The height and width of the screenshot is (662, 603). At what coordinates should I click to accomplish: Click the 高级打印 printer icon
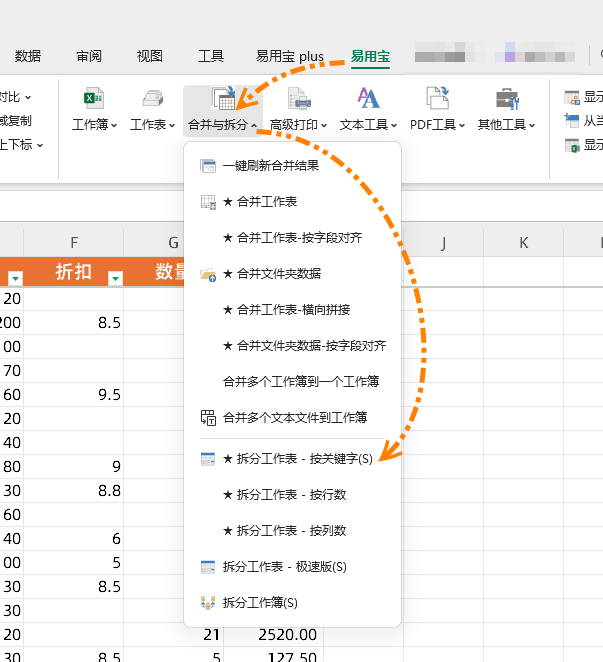299,98
